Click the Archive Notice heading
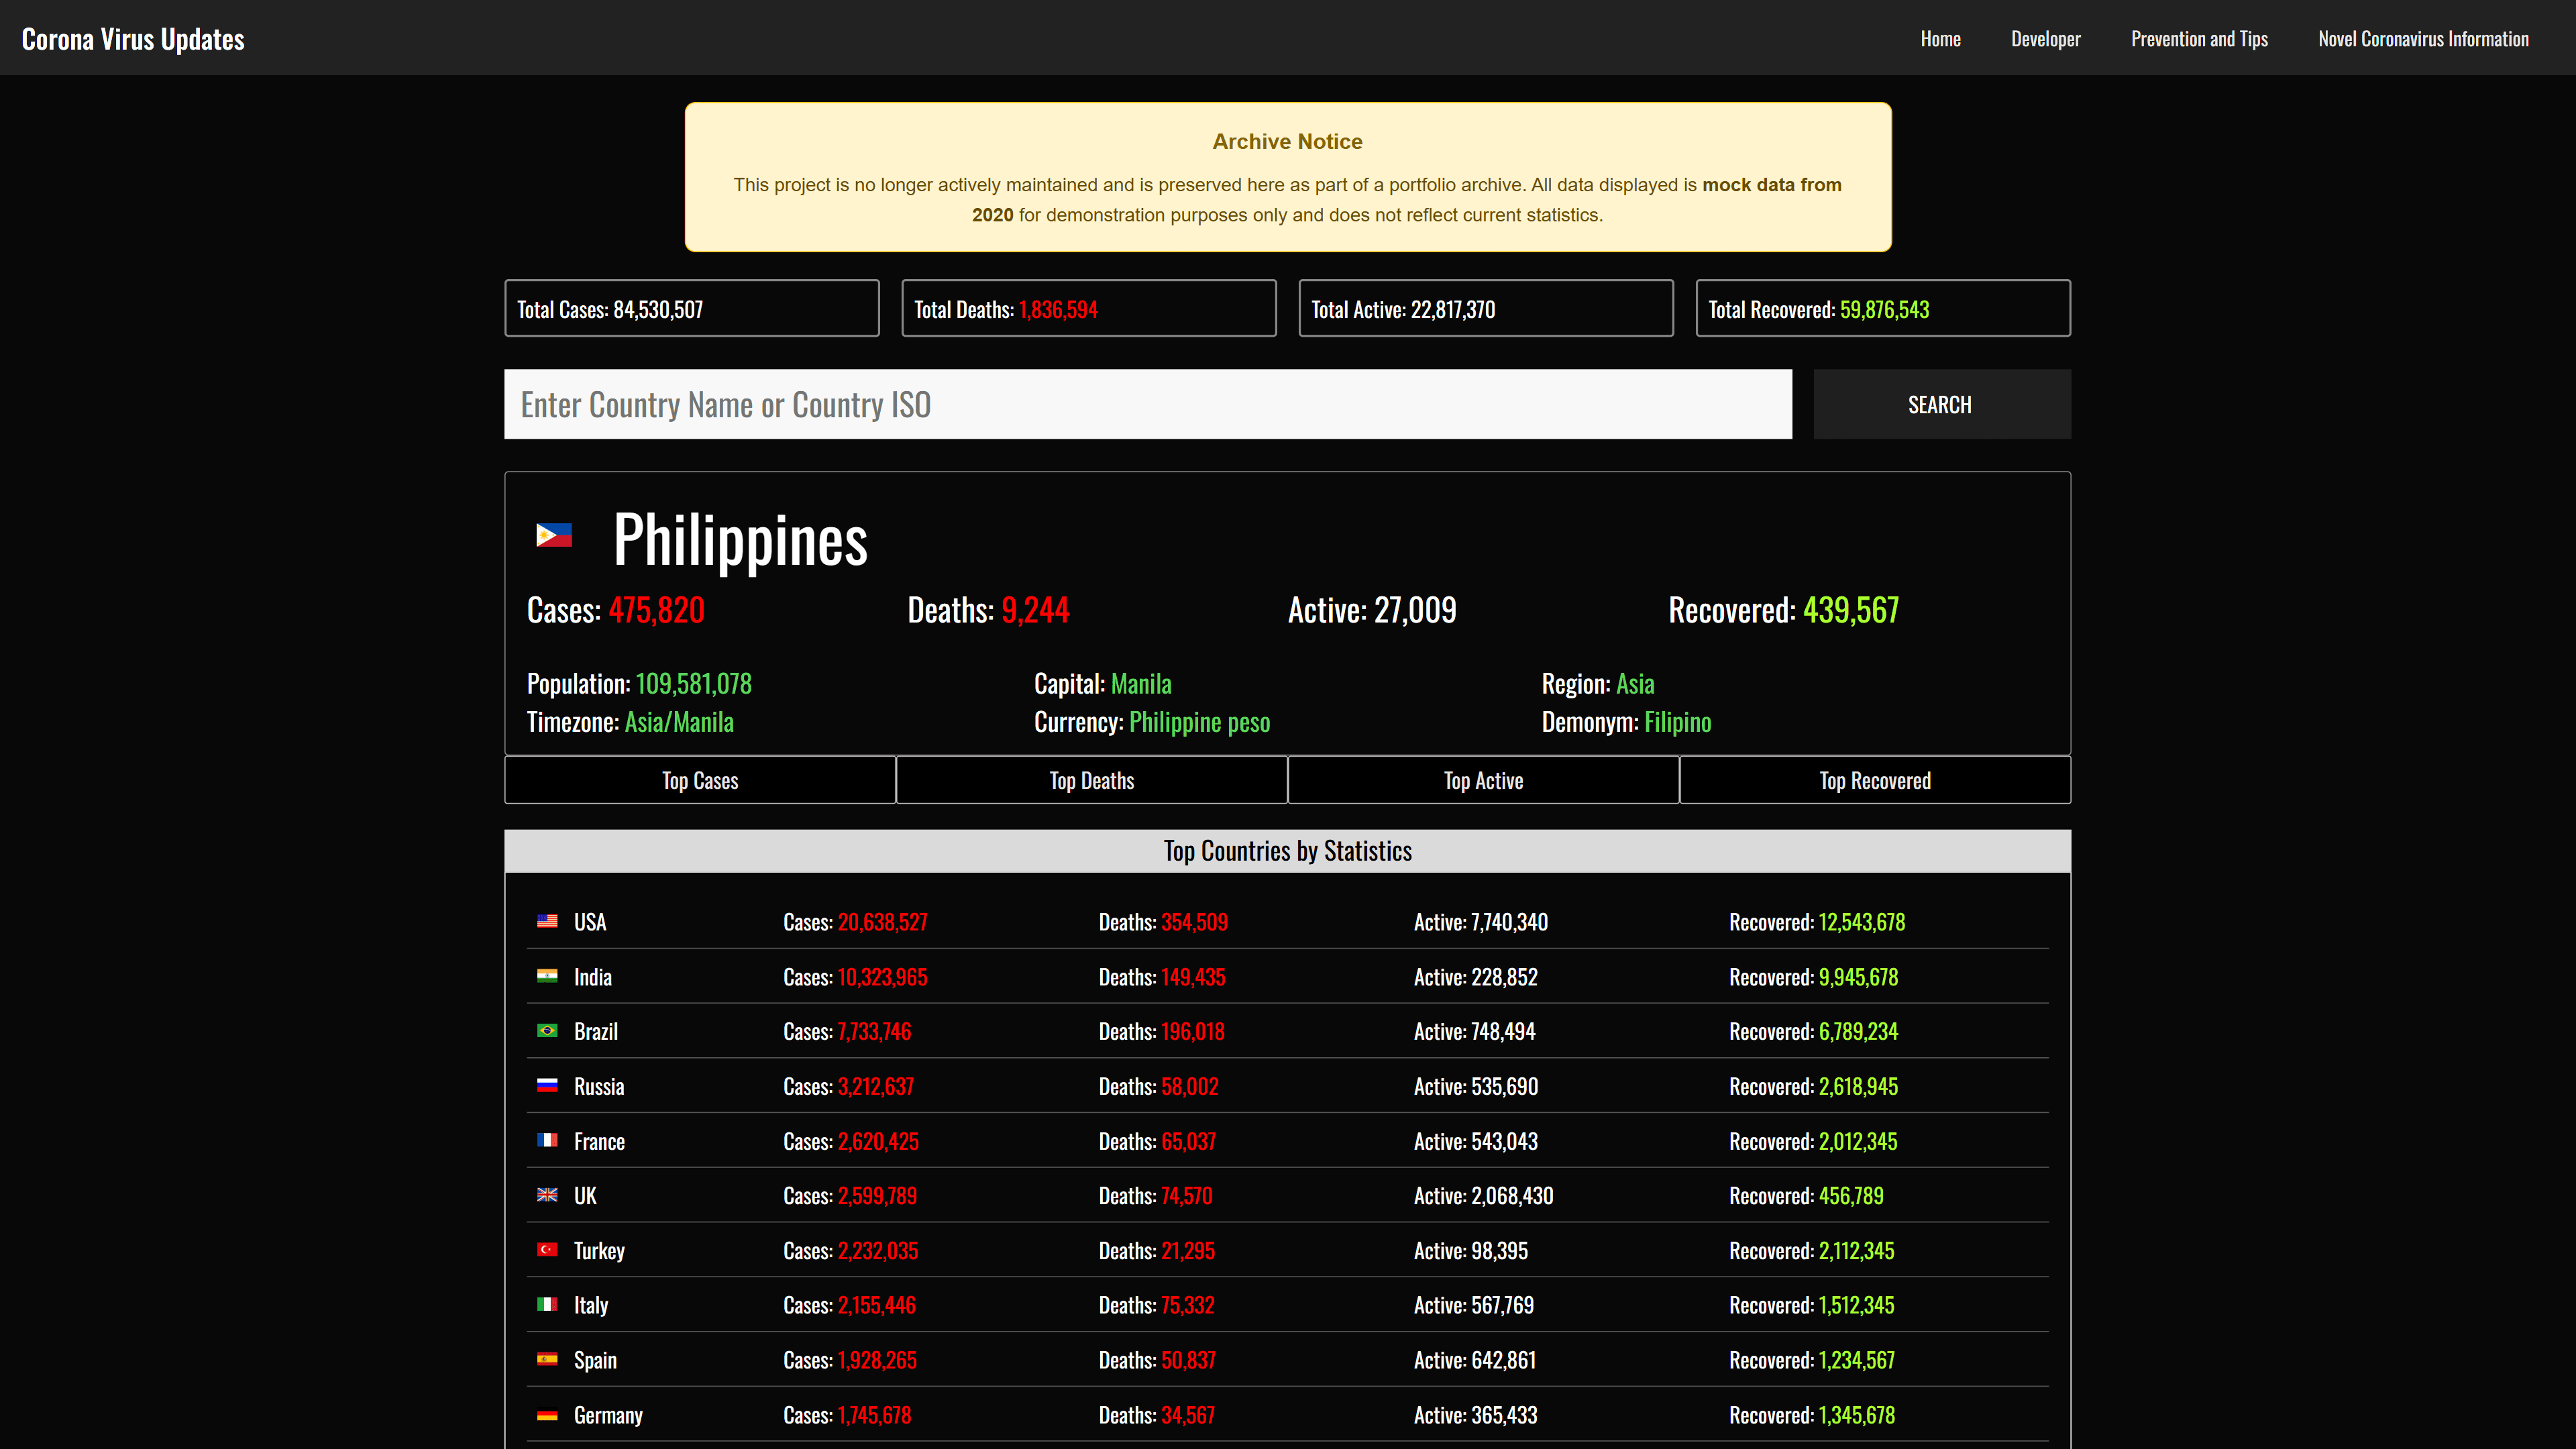The height and width of the screenshot is (1449, 2576). coord(1287,142)
